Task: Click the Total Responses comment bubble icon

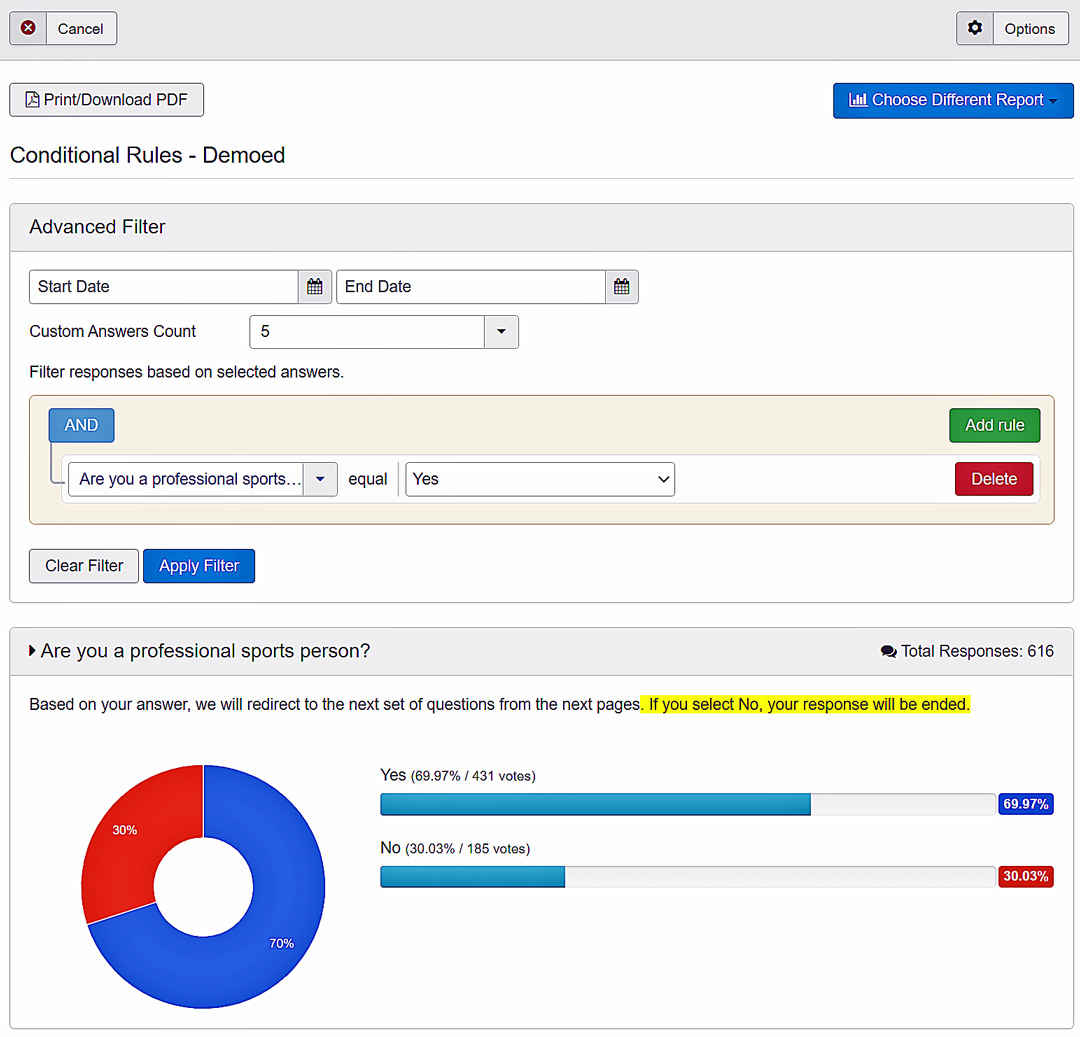Action: coord(889,651)
